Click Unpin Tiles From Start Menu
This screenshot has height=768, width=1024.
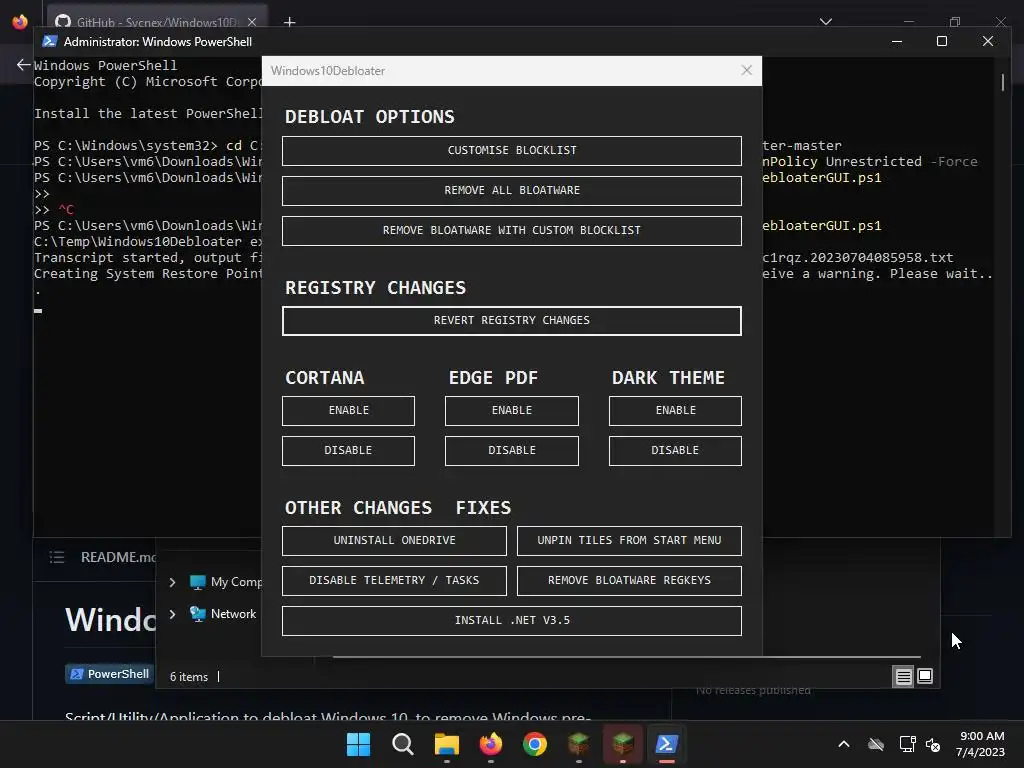click(629, 541)
